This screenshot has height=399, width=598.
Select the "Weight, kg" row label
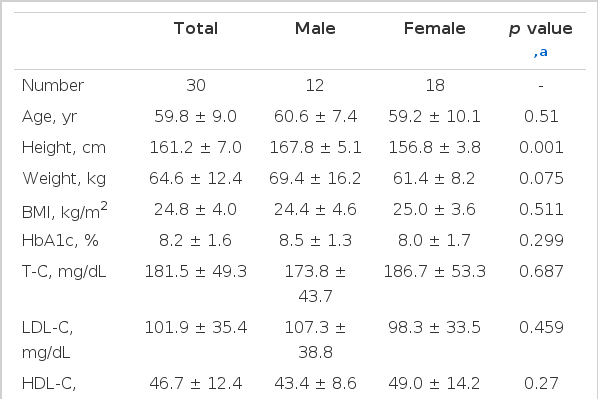(64, 179)
